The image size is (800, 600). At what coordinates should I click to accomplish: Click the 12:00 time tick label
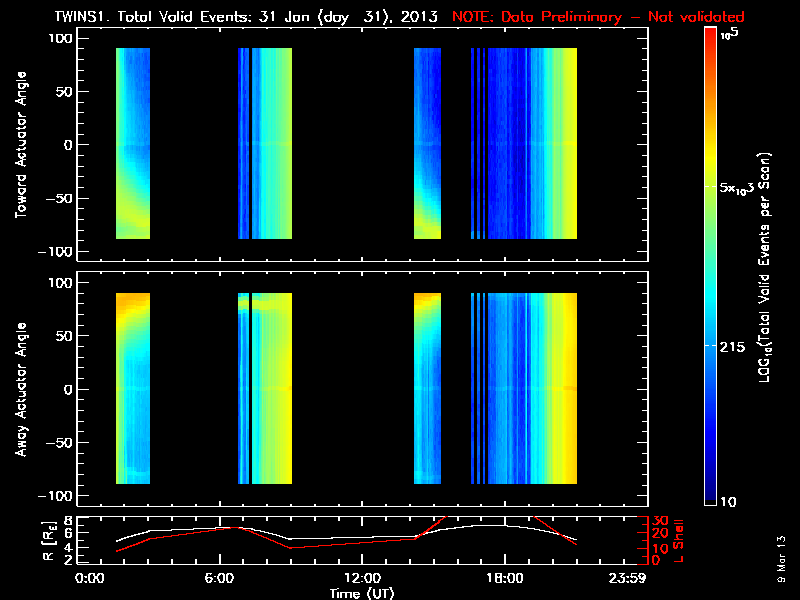363,578
